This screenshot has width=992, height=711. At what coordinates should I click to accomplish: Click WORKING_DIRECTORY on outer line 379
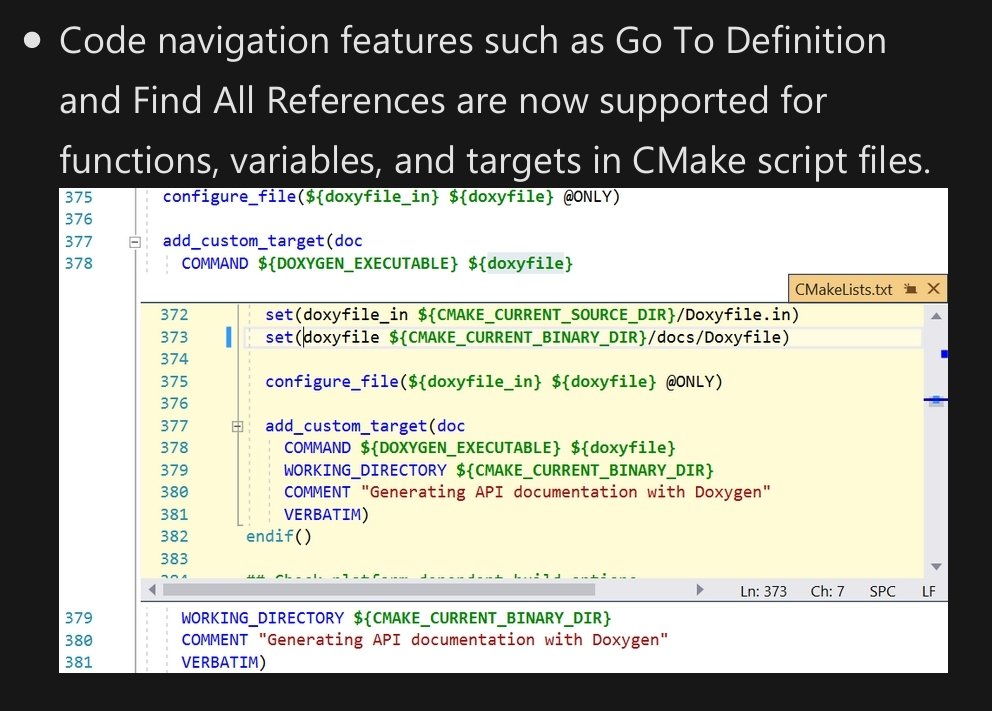(x=263, y=618)
